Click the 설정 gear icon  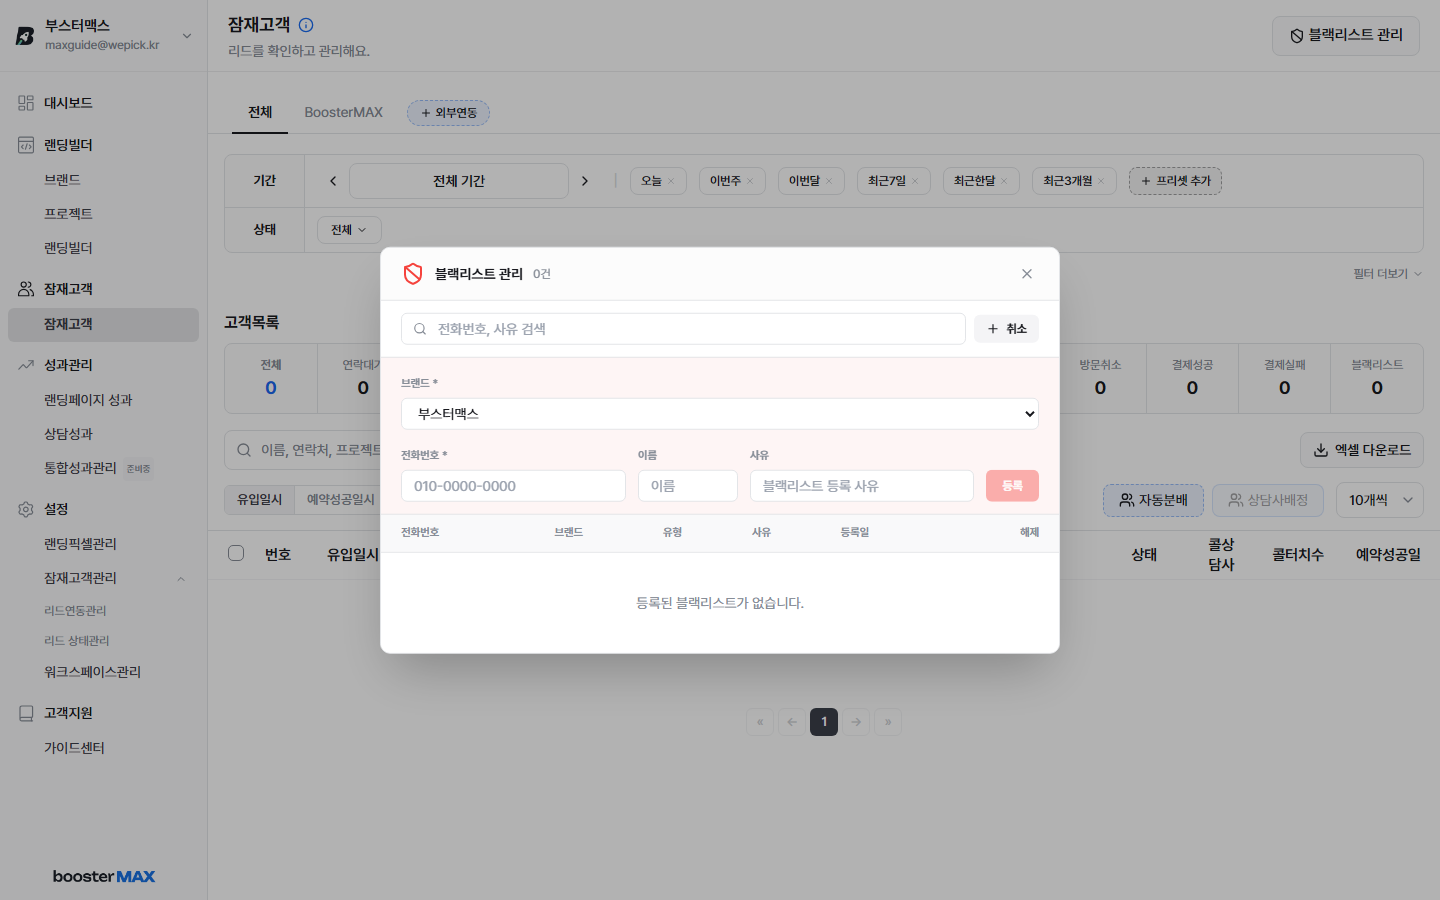tap(26, 509)
